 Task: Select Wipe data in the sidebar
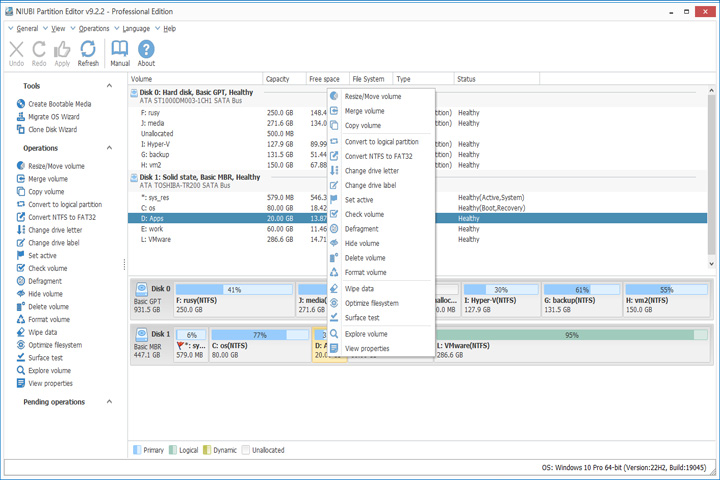point(37,332)
